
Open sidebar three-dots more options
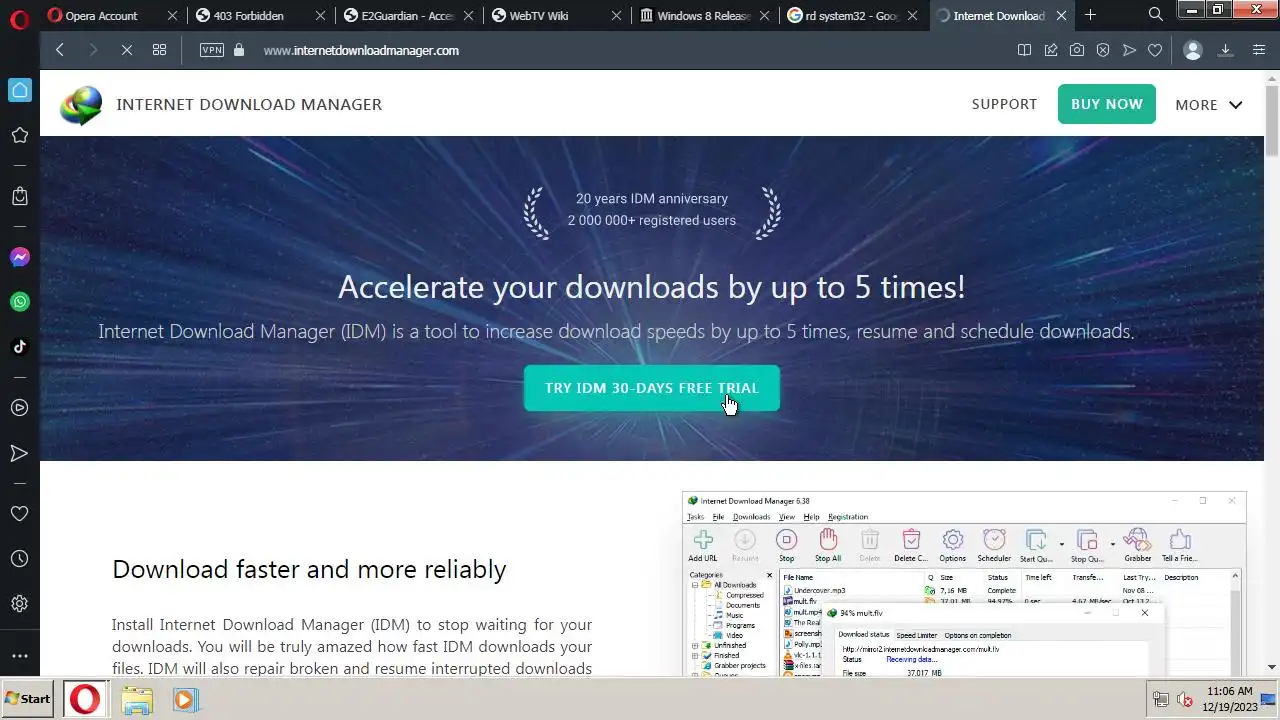tap(19, 656)
